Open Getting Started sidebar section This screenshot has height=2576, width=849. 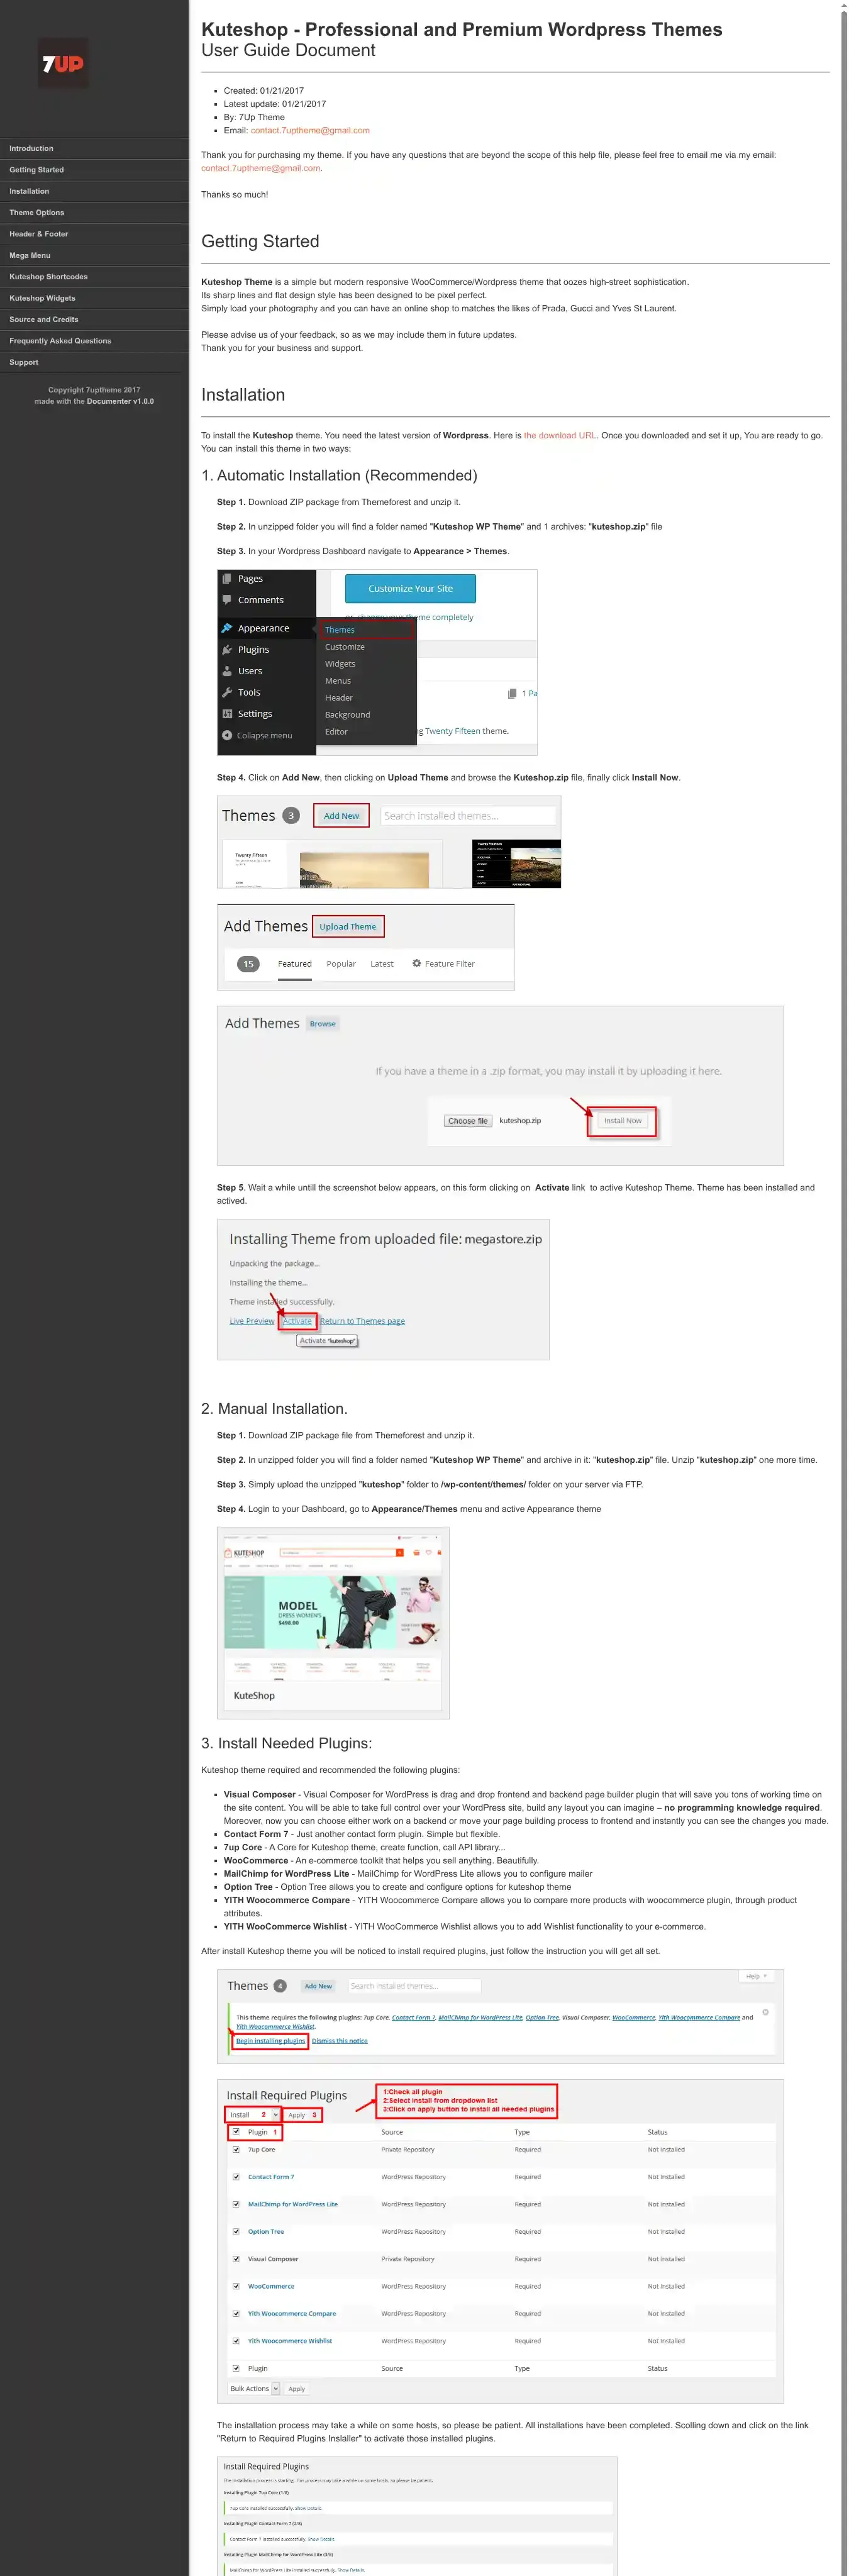coord(94,170)
